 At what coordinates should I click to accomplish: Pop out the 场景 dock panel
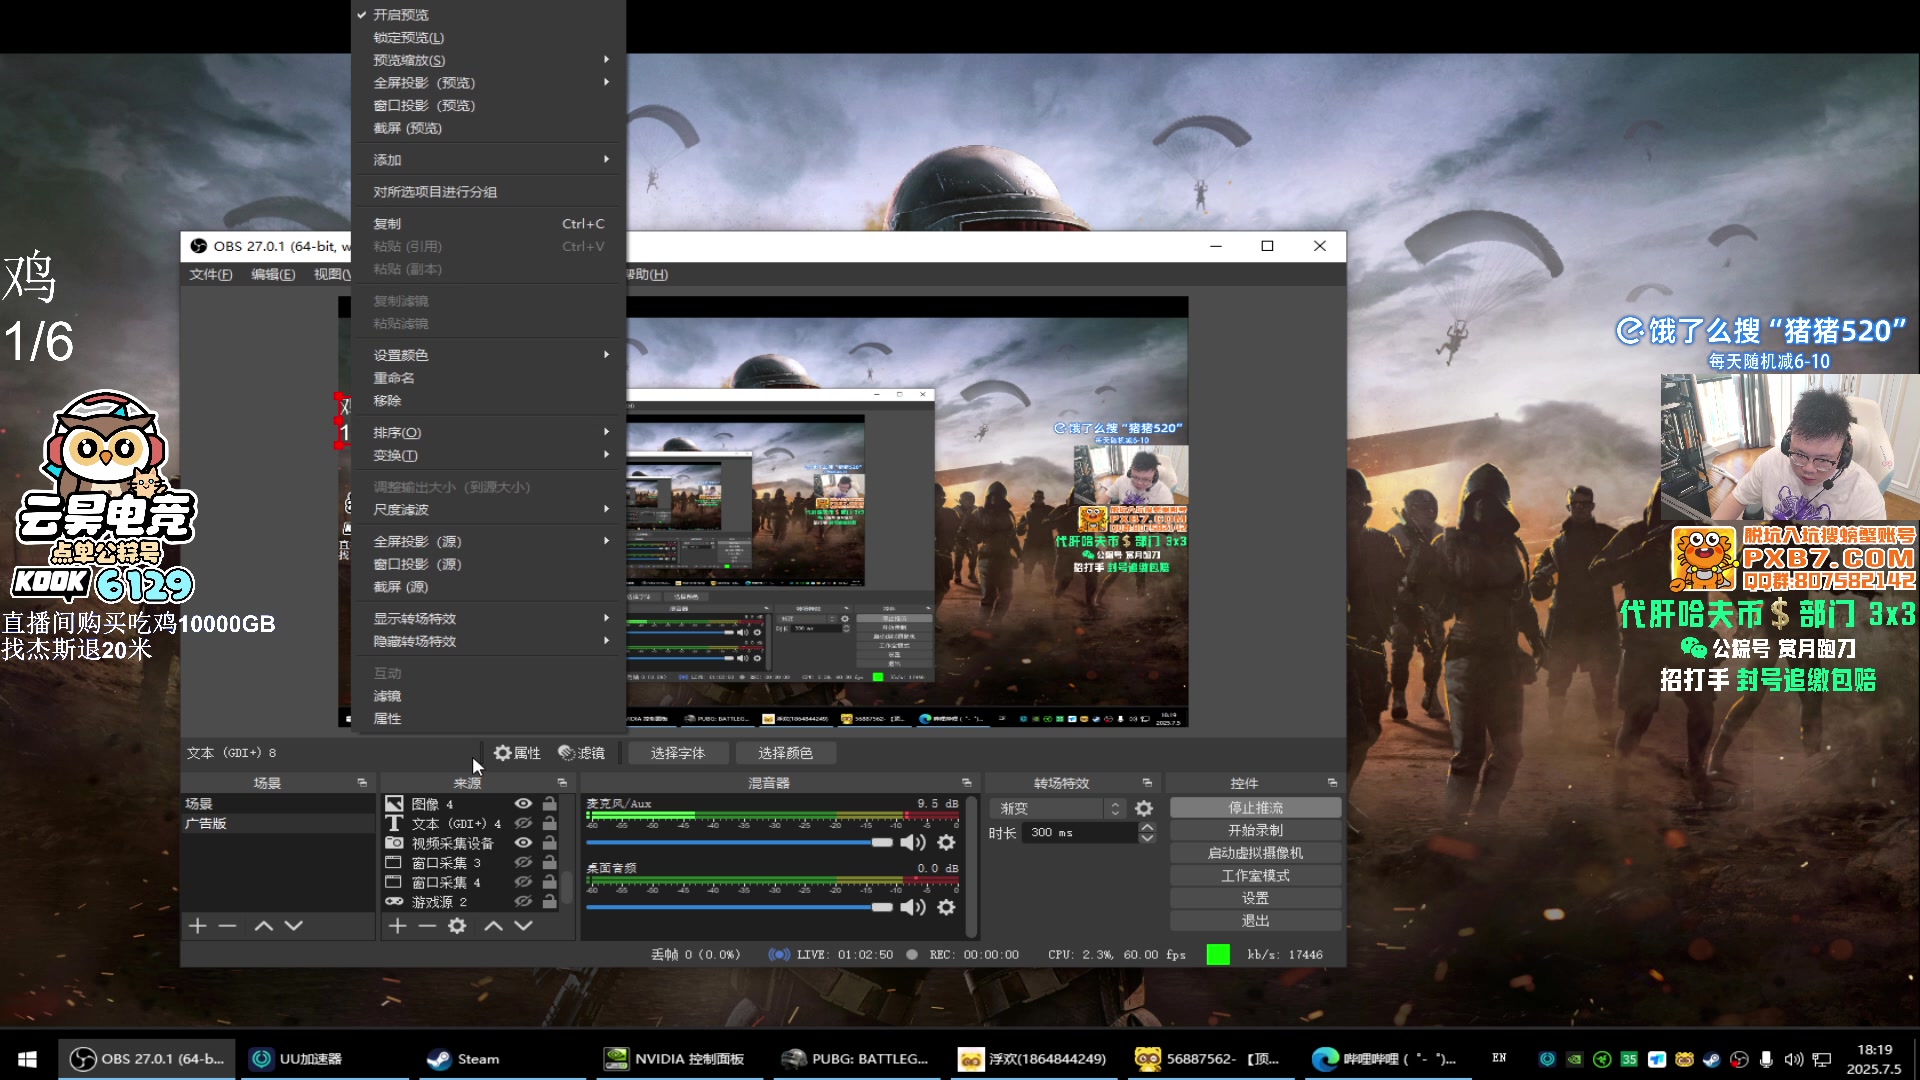tap(362, 783)
